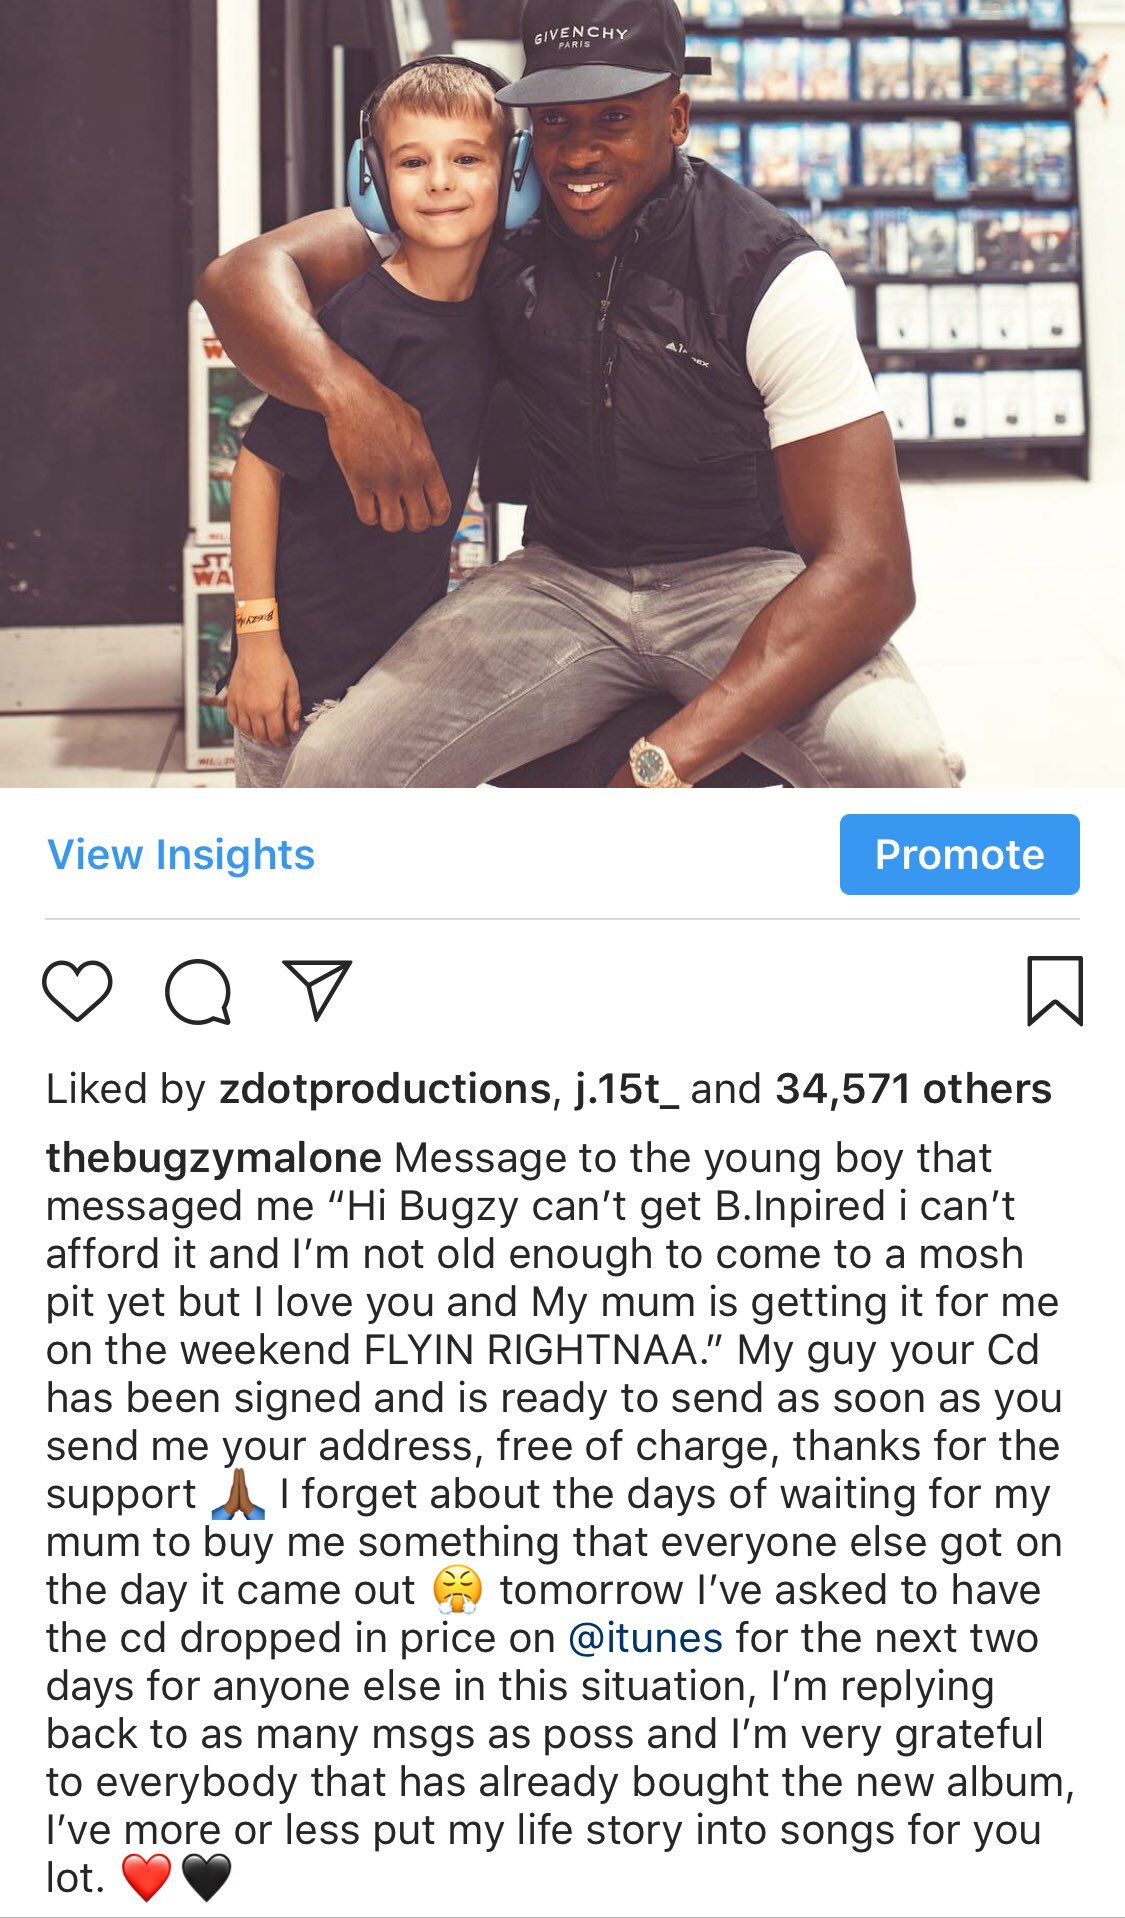Tap the praying hands emoji in the caption
The image size is (1125, 1918).
(x=239, y=1494)
